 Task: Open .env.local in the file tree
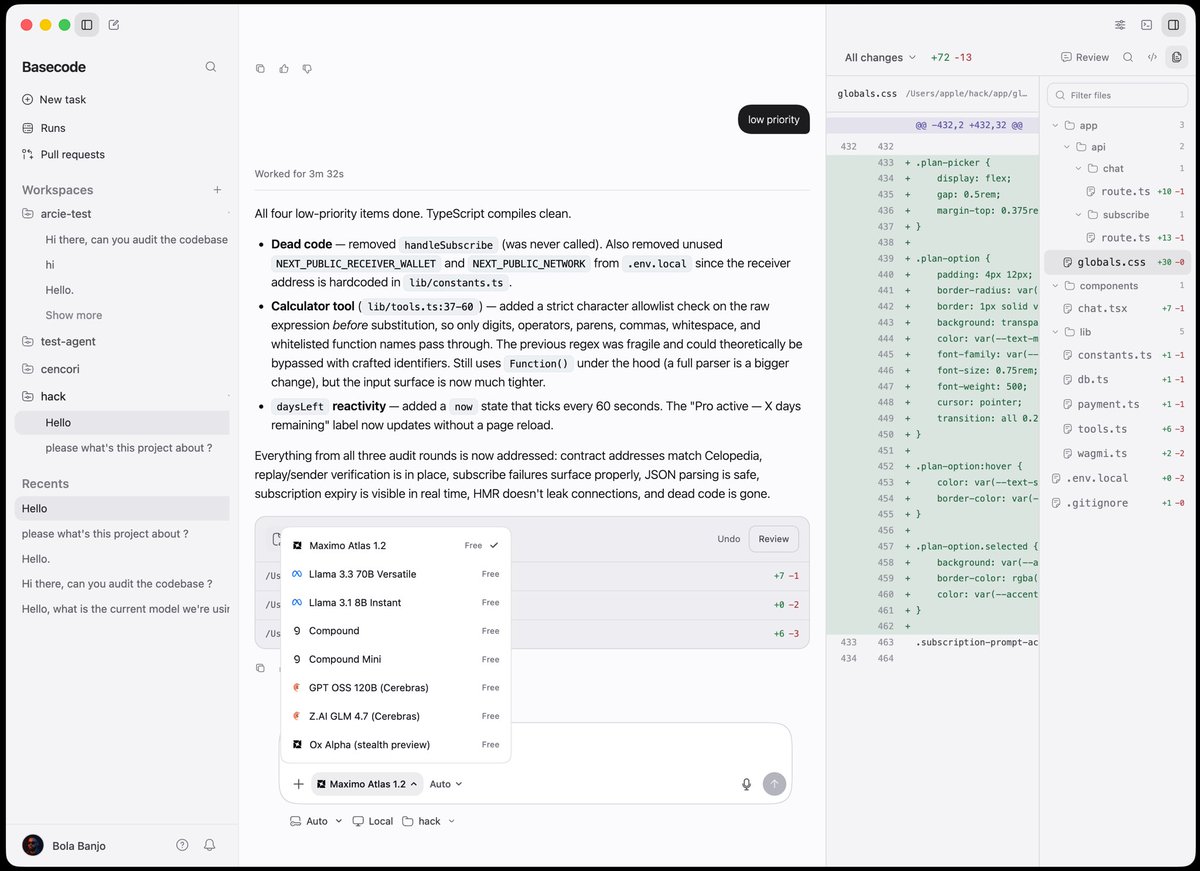pos(1096,478)
